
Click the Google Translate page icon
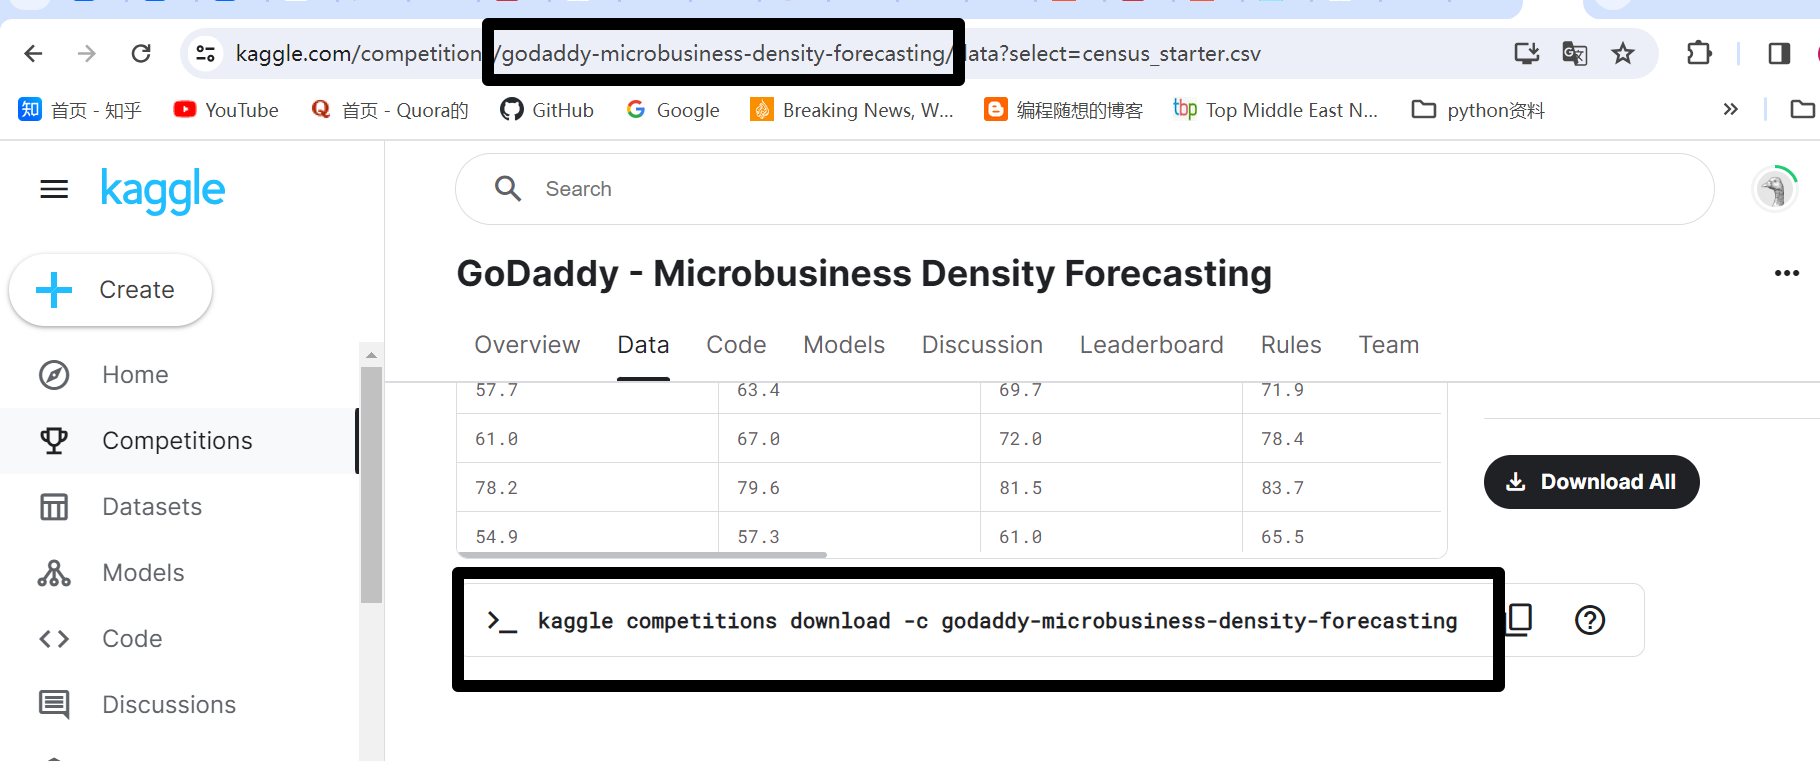point(1574,53)
